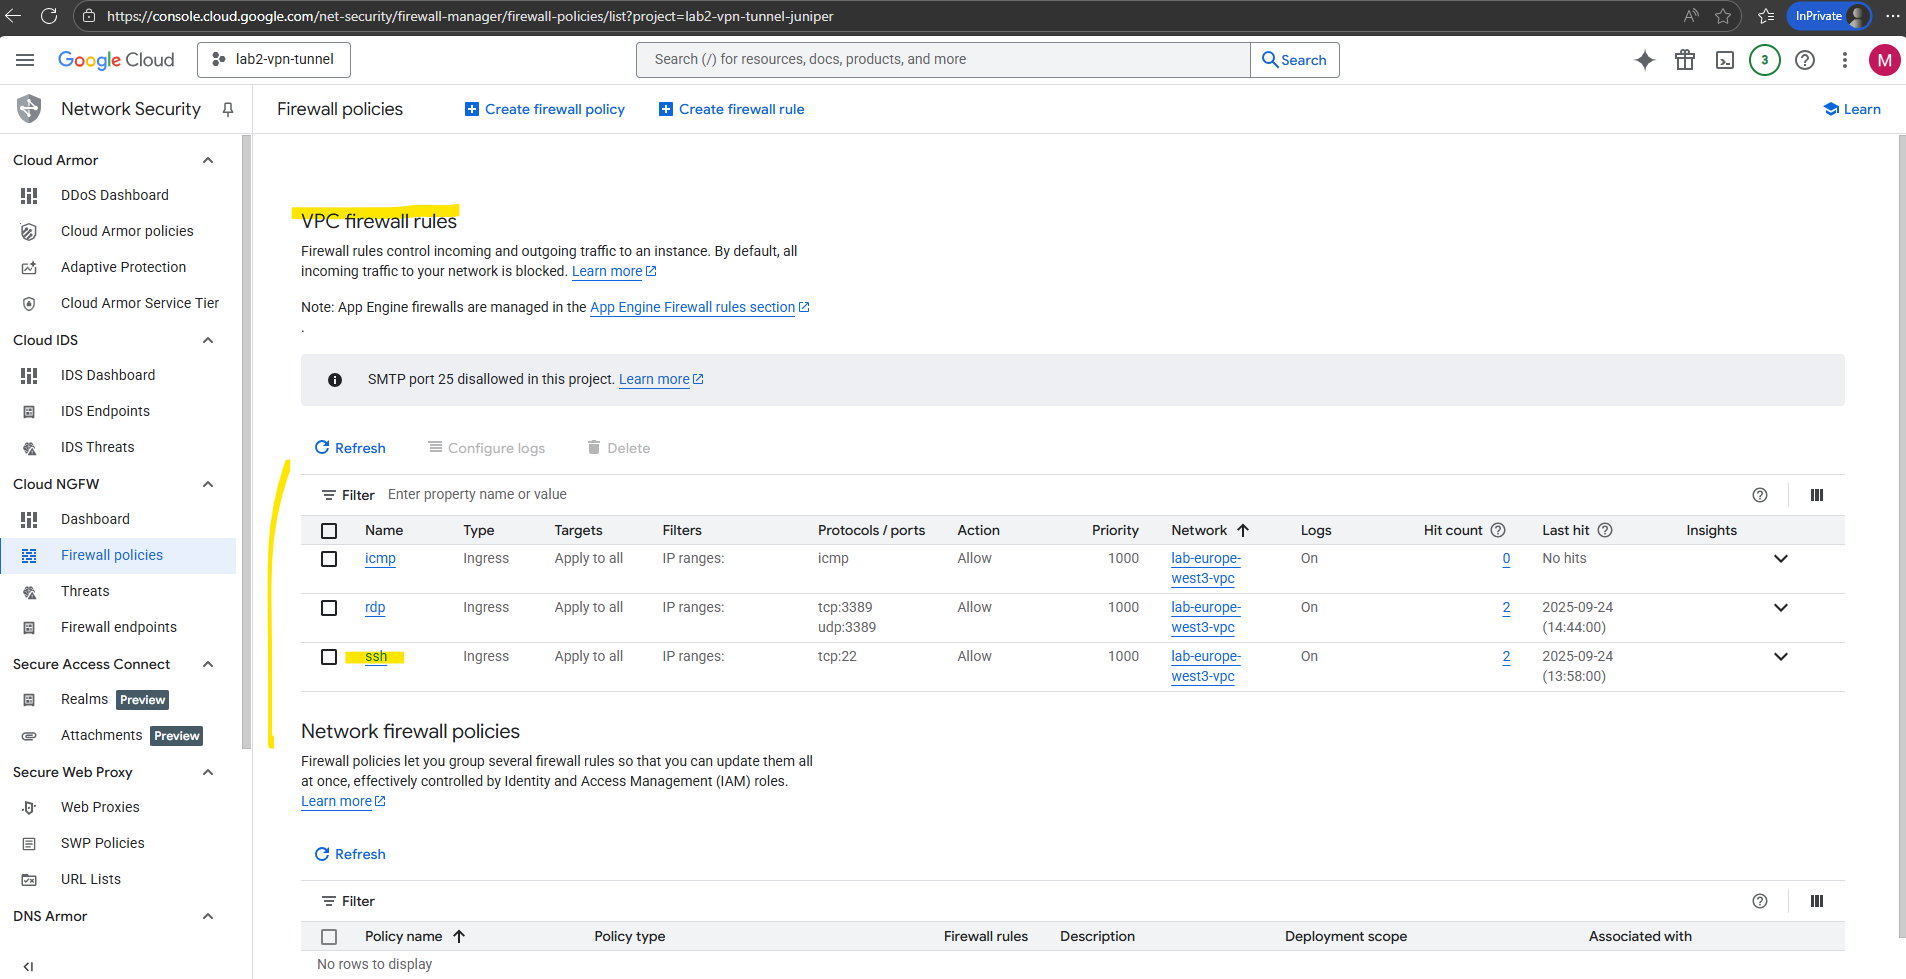Image resolution: width=1906 pixels, height=979 pixels.
Task: Collapse the Cloud Armor section
Action: coord(208,160)
